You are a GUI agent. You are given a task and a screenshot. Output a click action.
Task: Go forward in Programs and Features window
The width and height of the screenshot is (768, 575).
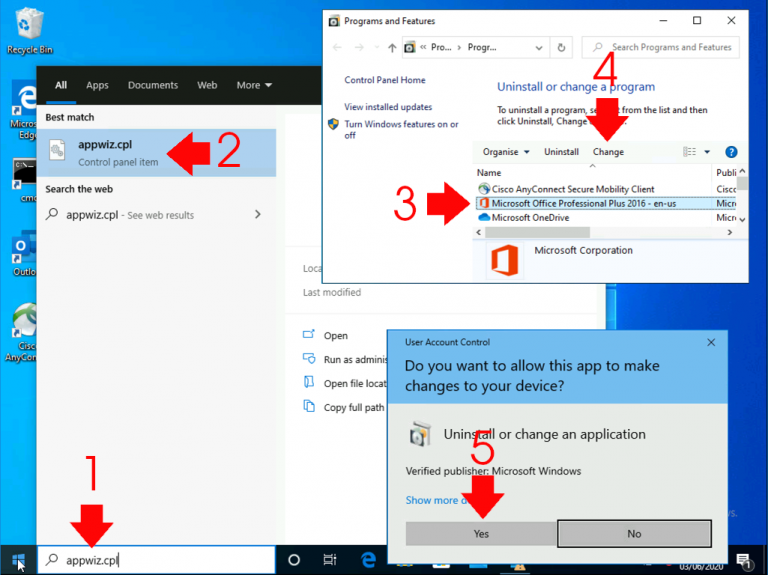[x=359, y=48]
